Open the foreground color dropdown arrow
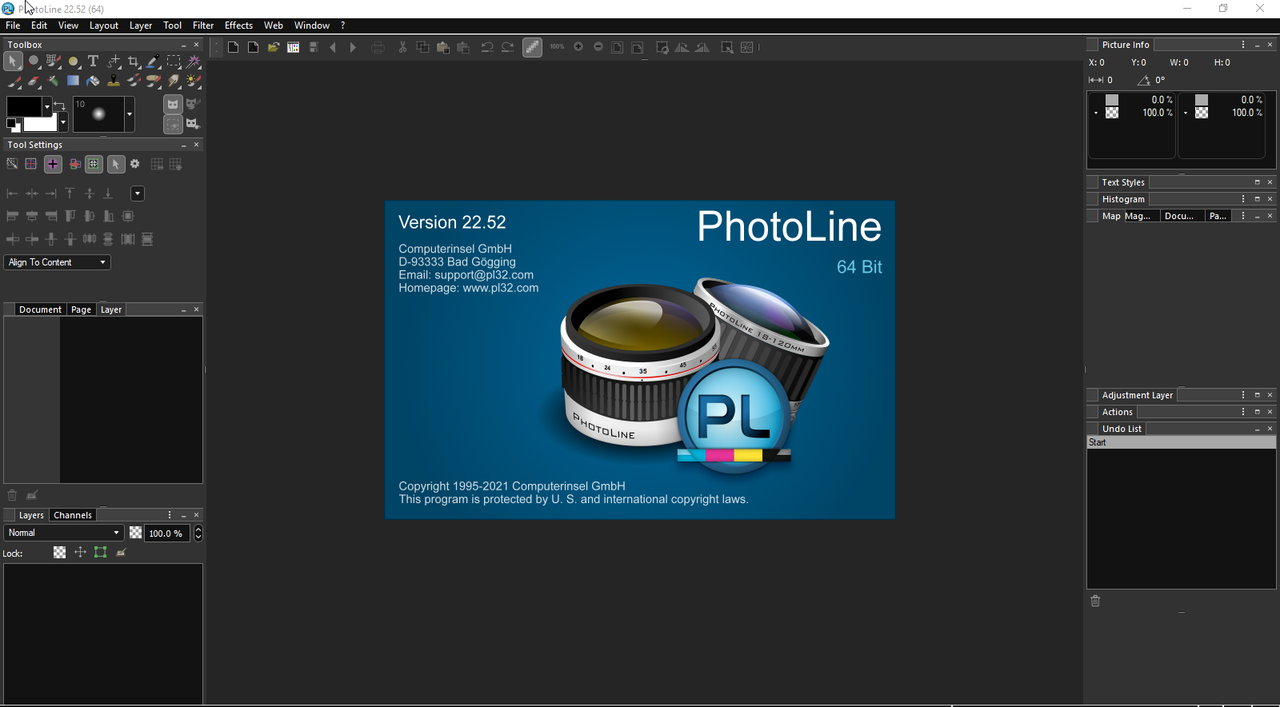The width and height of the screenshot is (1280, 707). click(x=47, y=106)
